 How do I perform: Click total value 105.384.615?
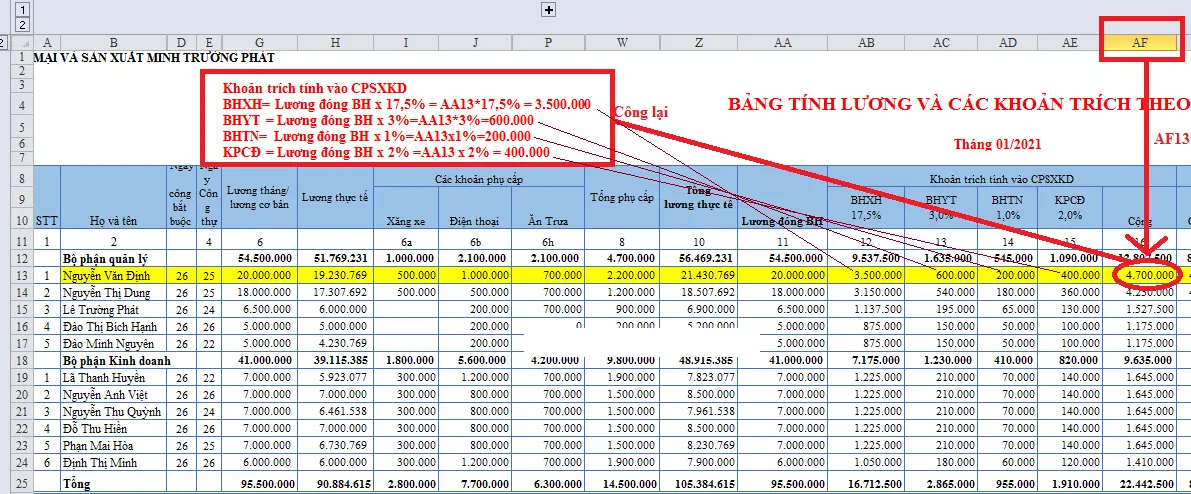point(698,484)
